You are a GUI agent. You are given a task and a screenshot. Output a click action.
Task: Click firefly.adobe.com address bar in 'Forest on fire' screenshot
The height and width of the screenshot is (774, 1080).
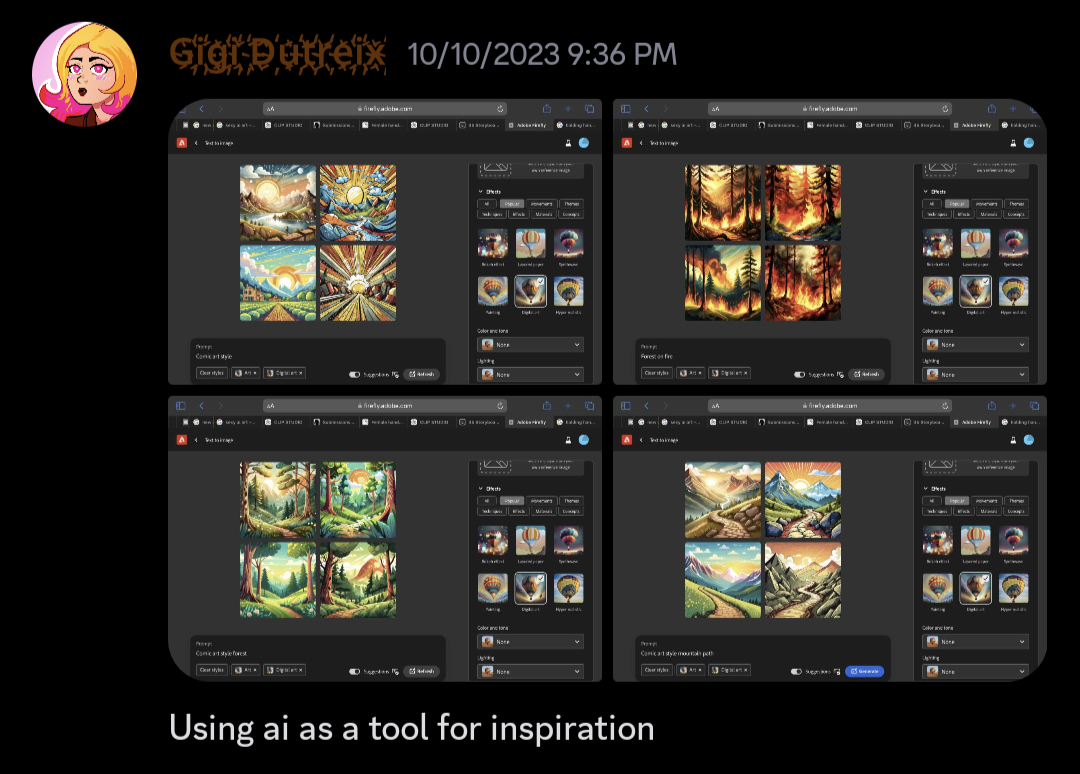(x=829, y=109)
